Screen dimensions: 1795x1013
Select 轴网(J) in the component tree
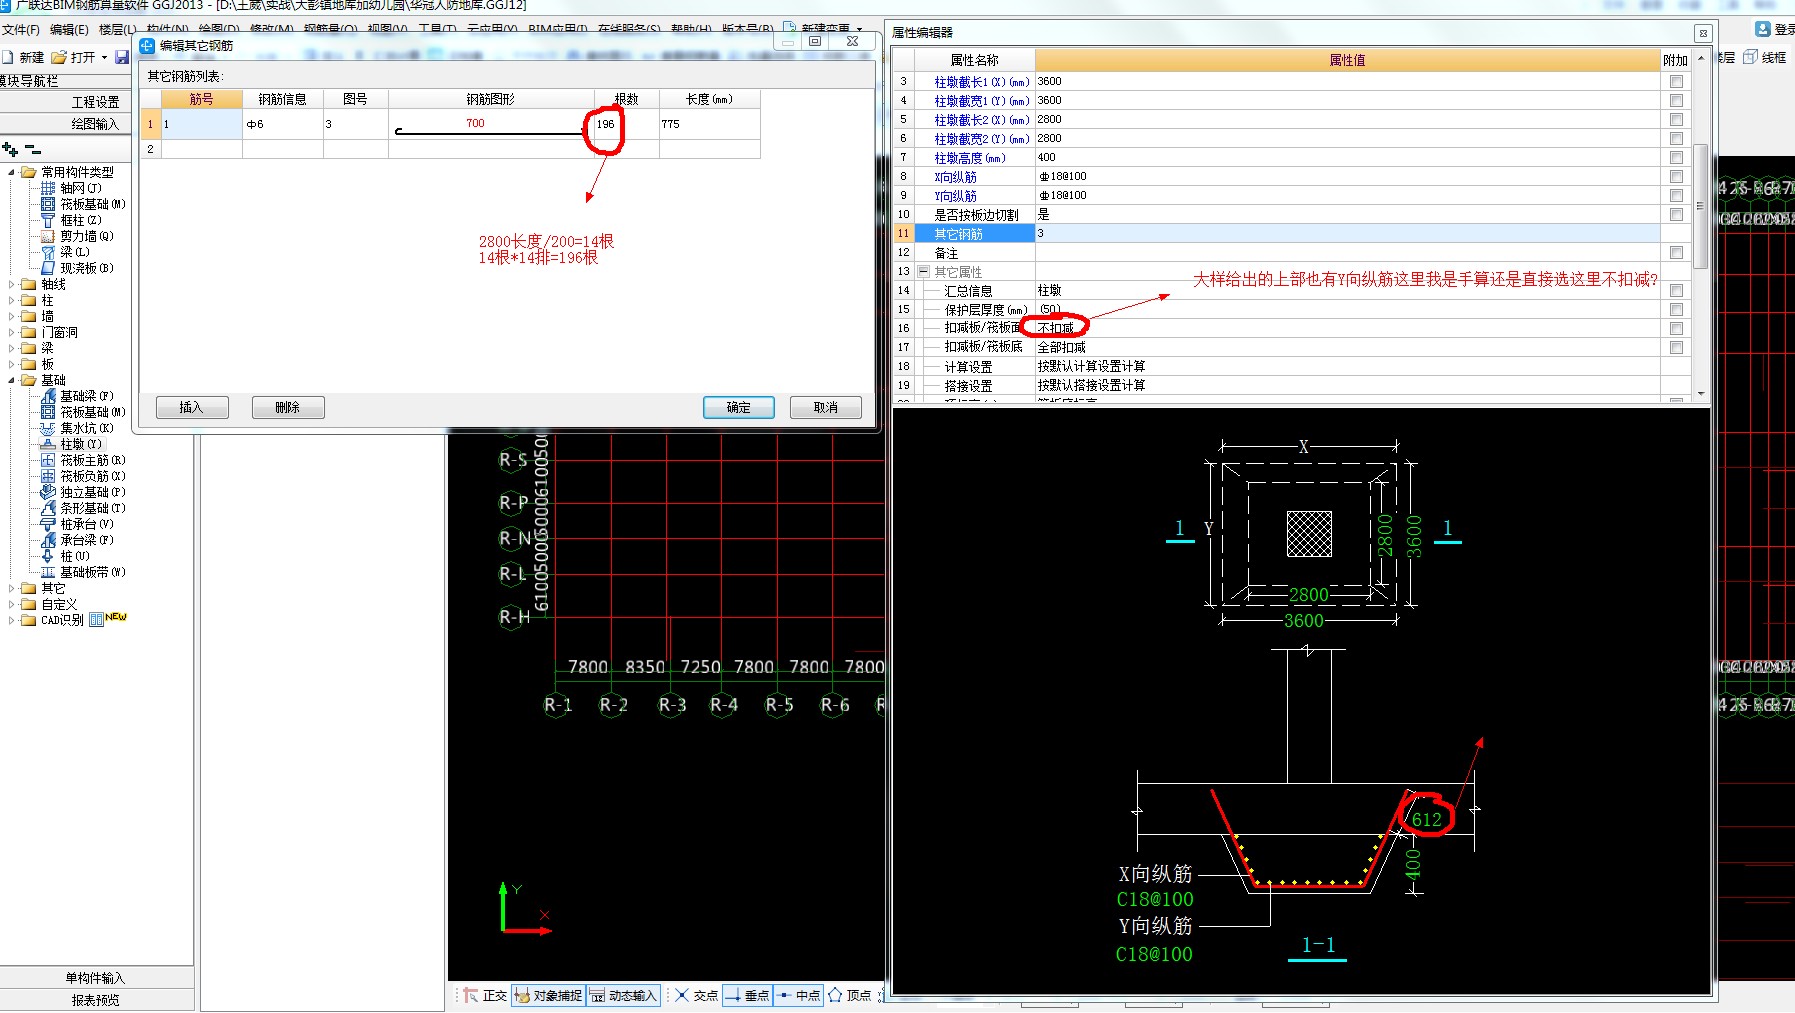pos(80,188)
